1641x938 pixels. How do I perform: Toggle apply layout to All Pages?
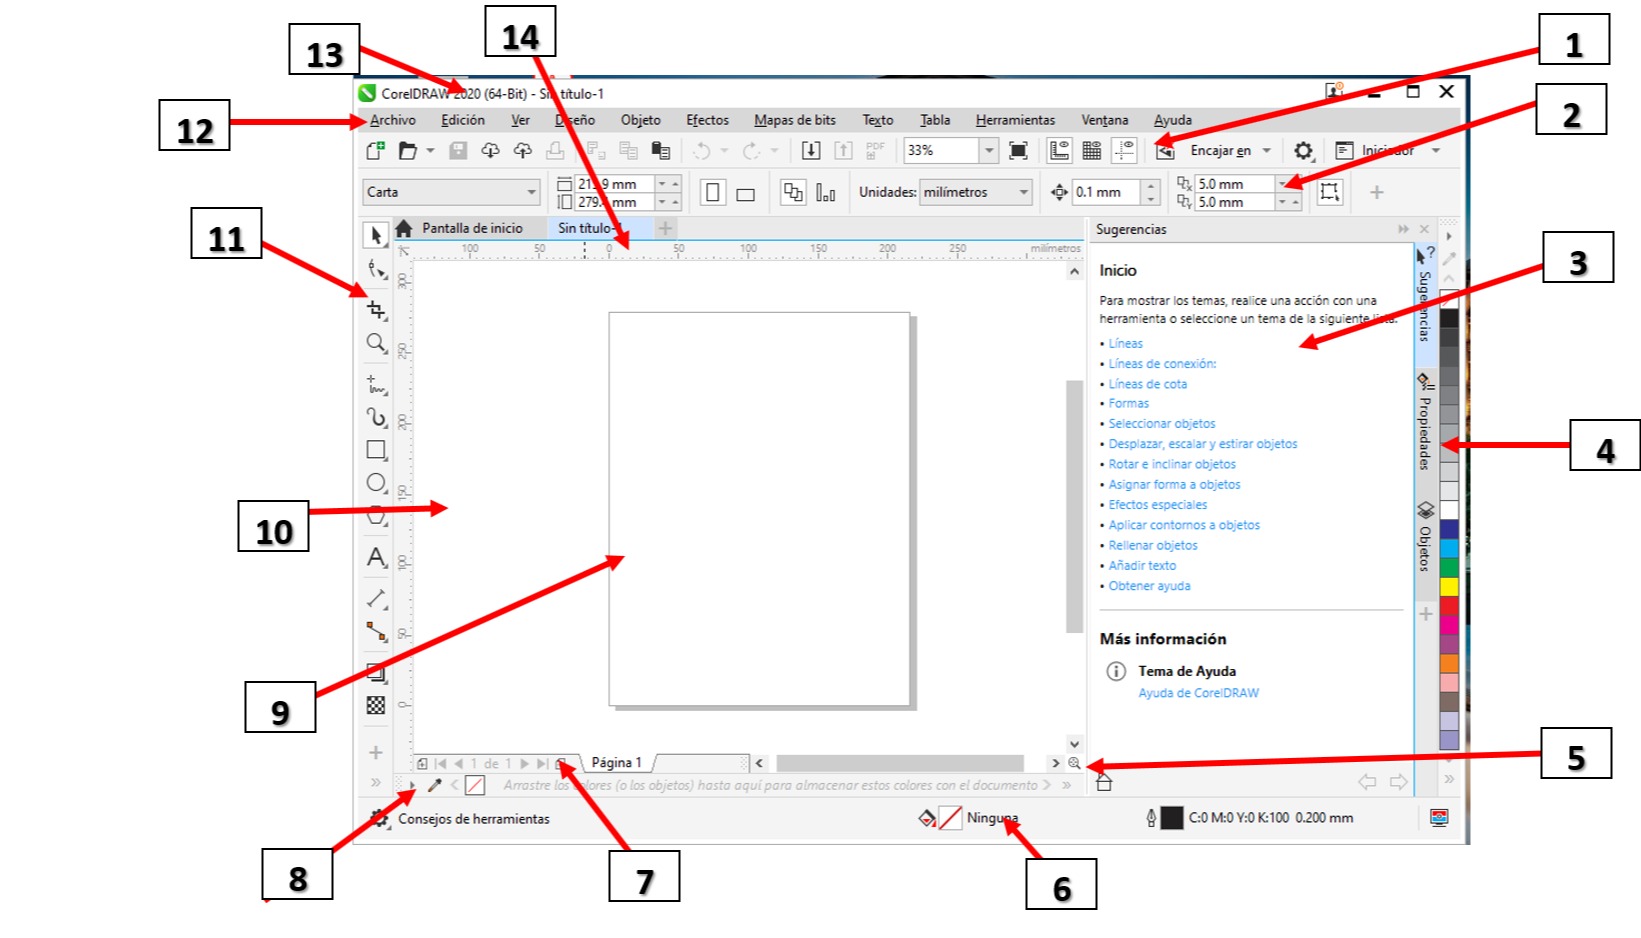tap(793, 192)
